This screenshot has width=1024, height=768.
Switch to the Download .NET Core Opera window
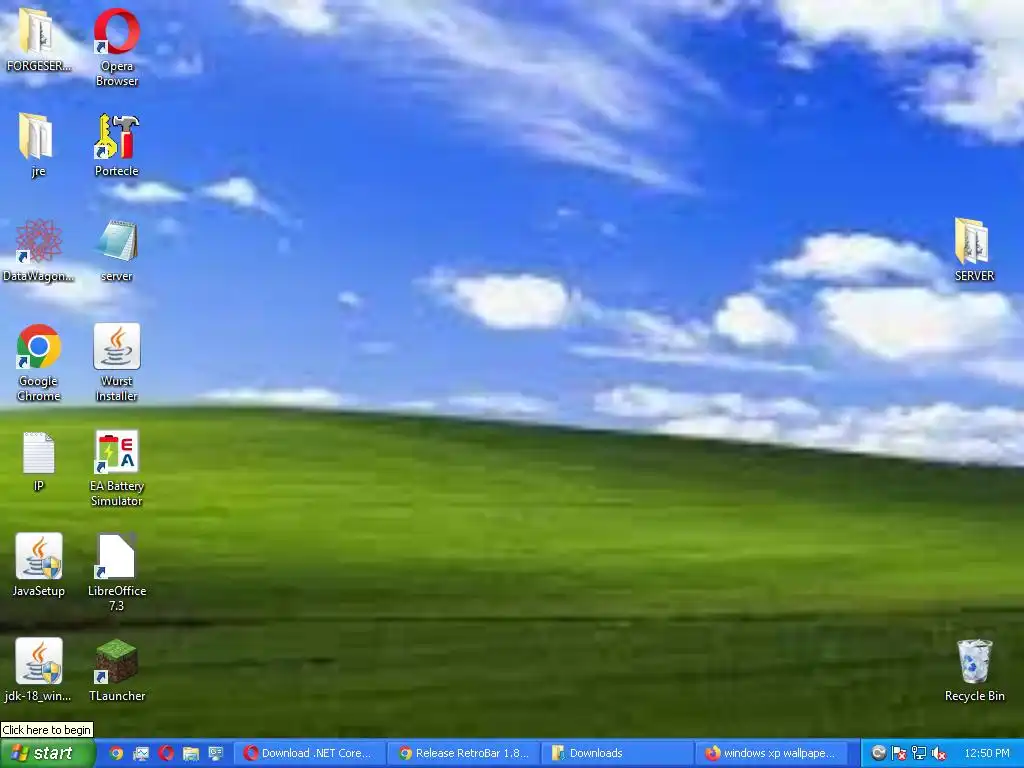(x=309, y=753)
